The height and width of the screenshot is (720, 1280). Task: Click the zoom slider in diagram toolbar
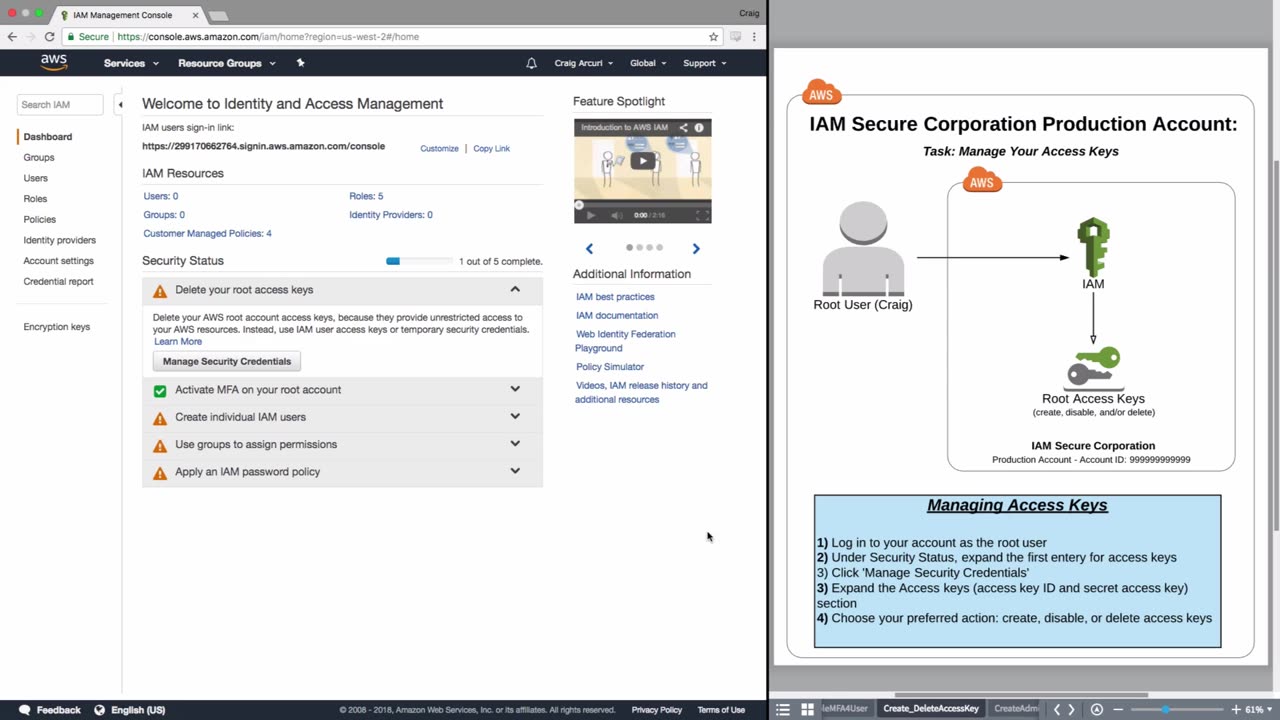[1178, 709]
